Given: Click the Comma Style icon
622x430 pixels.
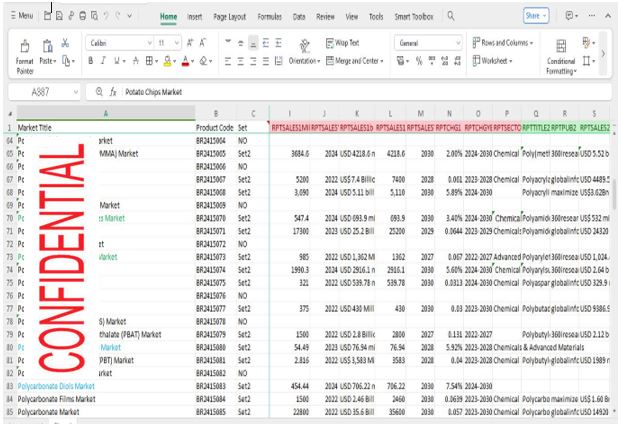Looking at the screenshot, I should [x=432, y=61].
